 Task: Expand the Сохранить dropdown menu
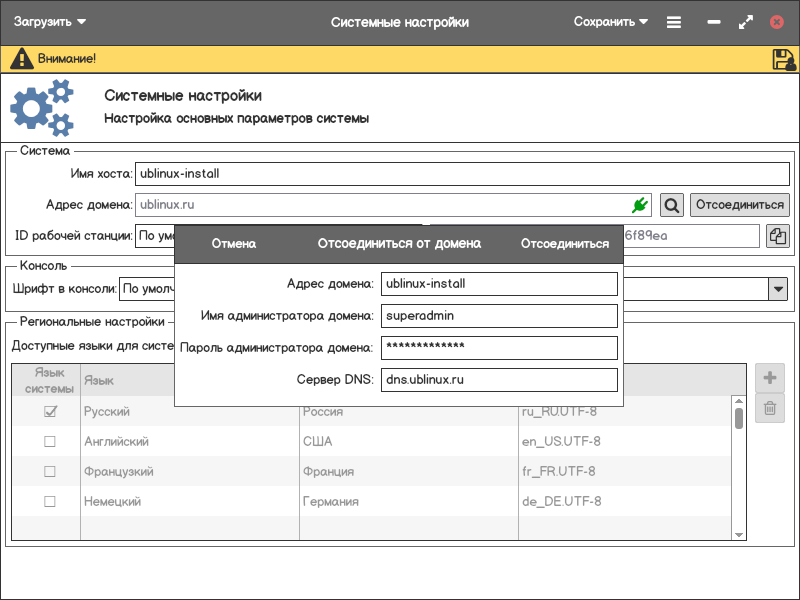tap(611, 22)
